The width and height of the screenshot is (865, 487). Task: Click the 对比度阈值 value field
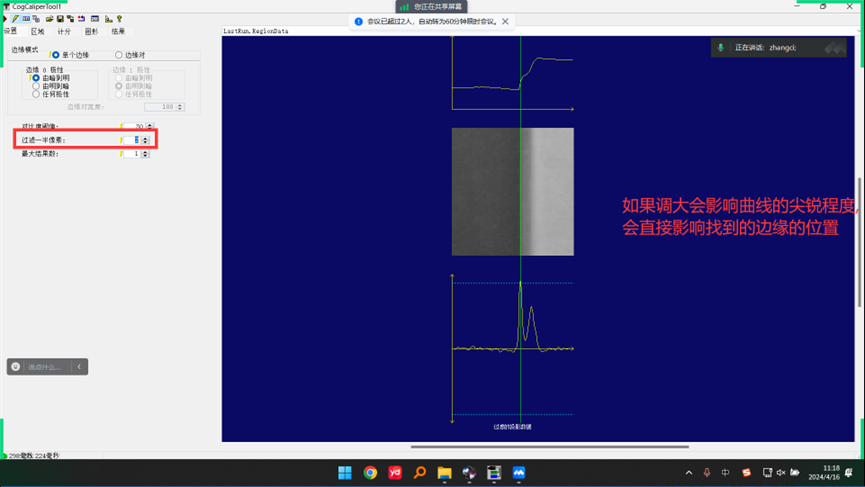(134, 126)
